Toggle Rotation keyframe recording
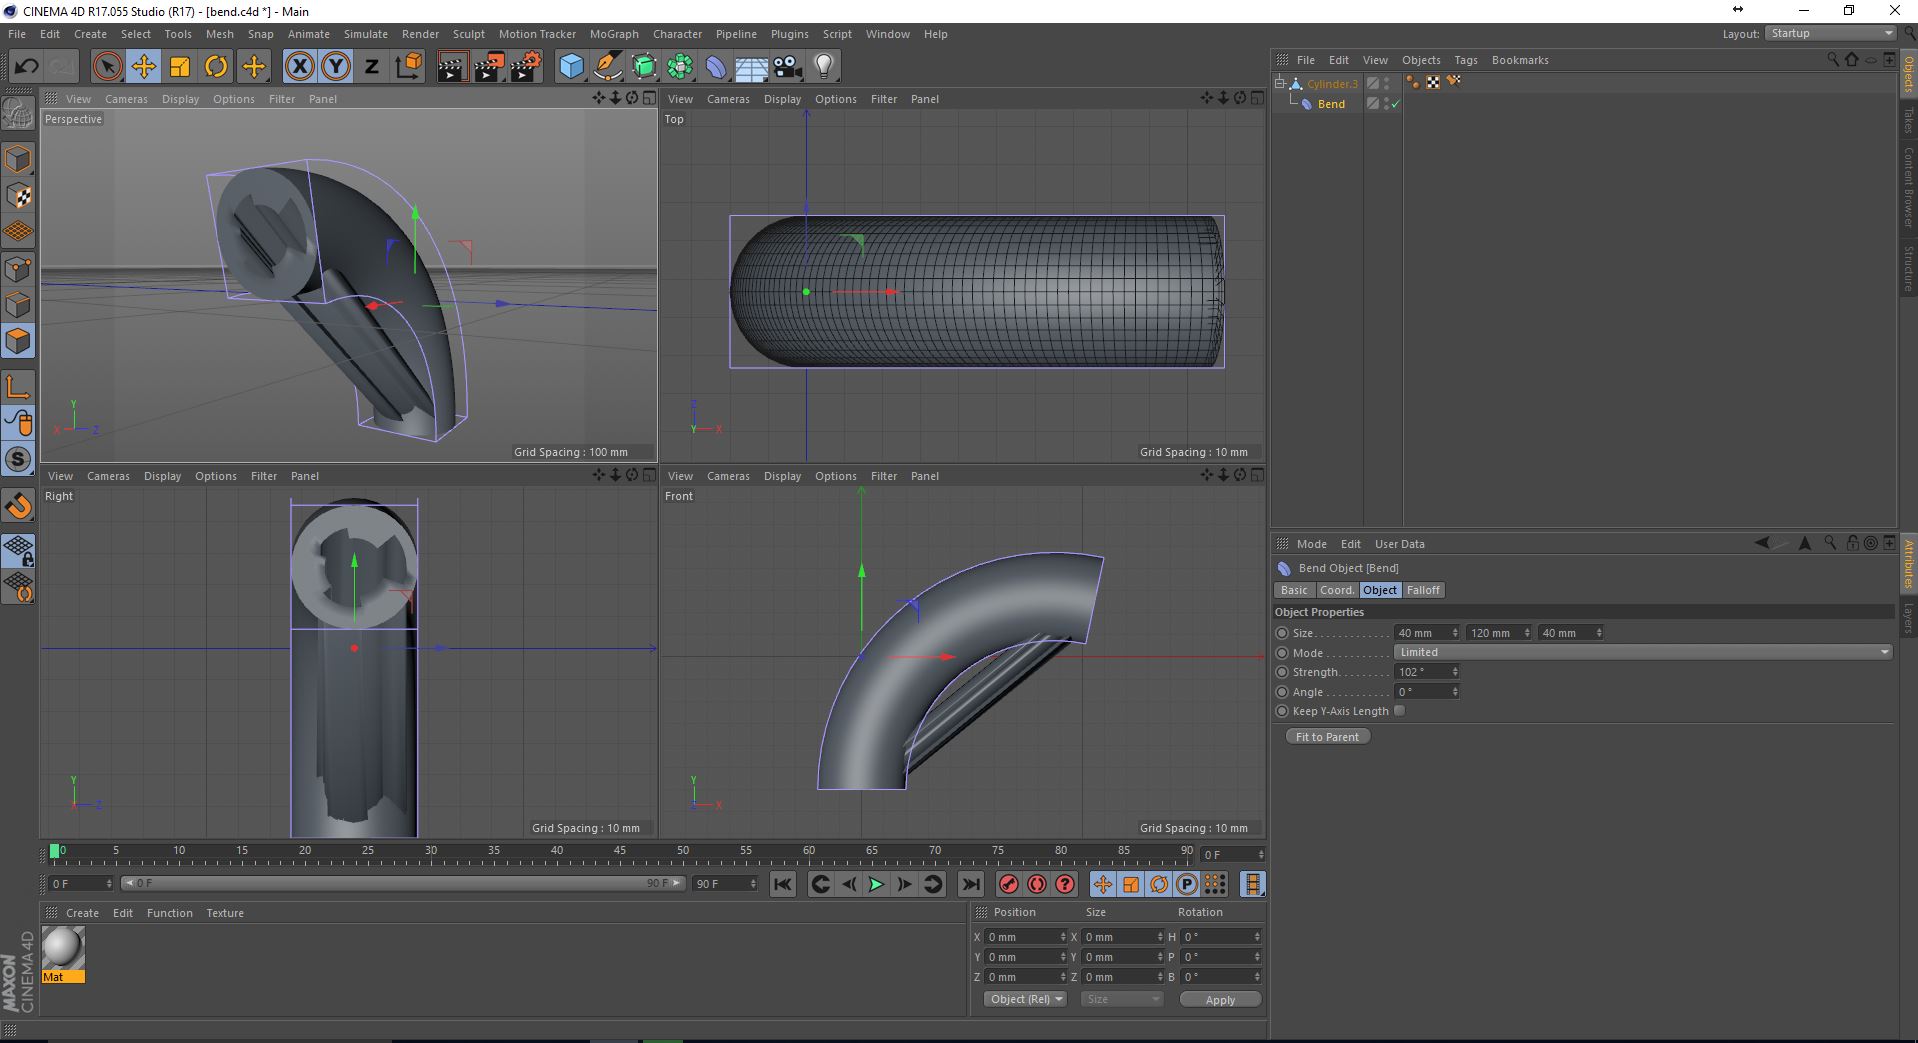The width and height of the screenshot is (1918, 1043). [x=1159, y=884]
